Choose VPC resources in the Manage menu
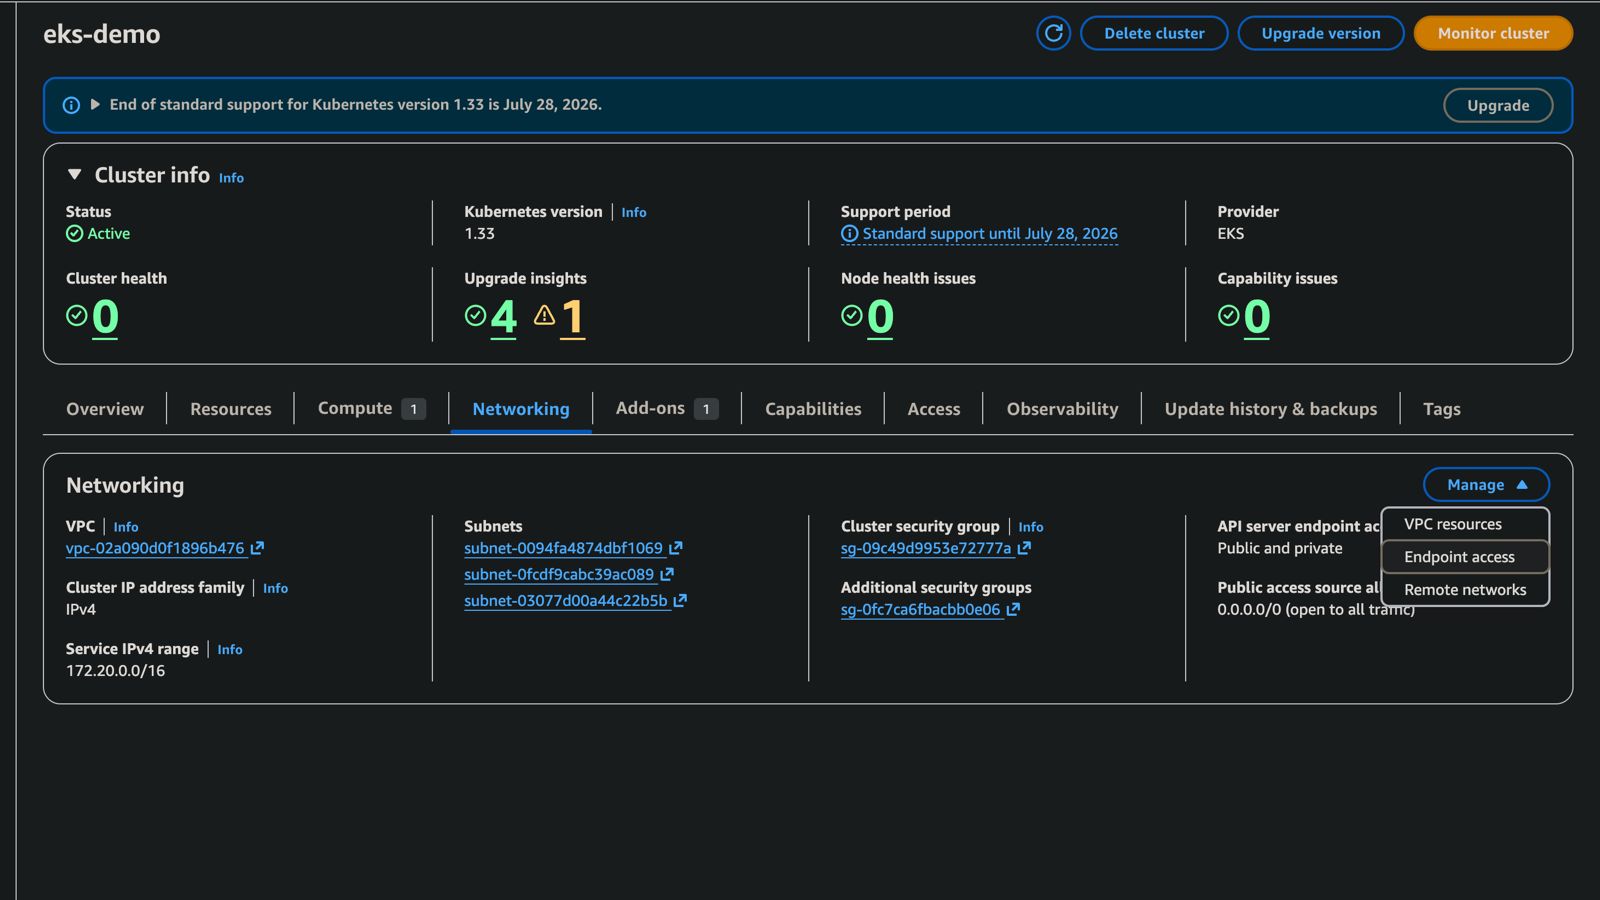The image size is (1600, 900). point(1452,524)
